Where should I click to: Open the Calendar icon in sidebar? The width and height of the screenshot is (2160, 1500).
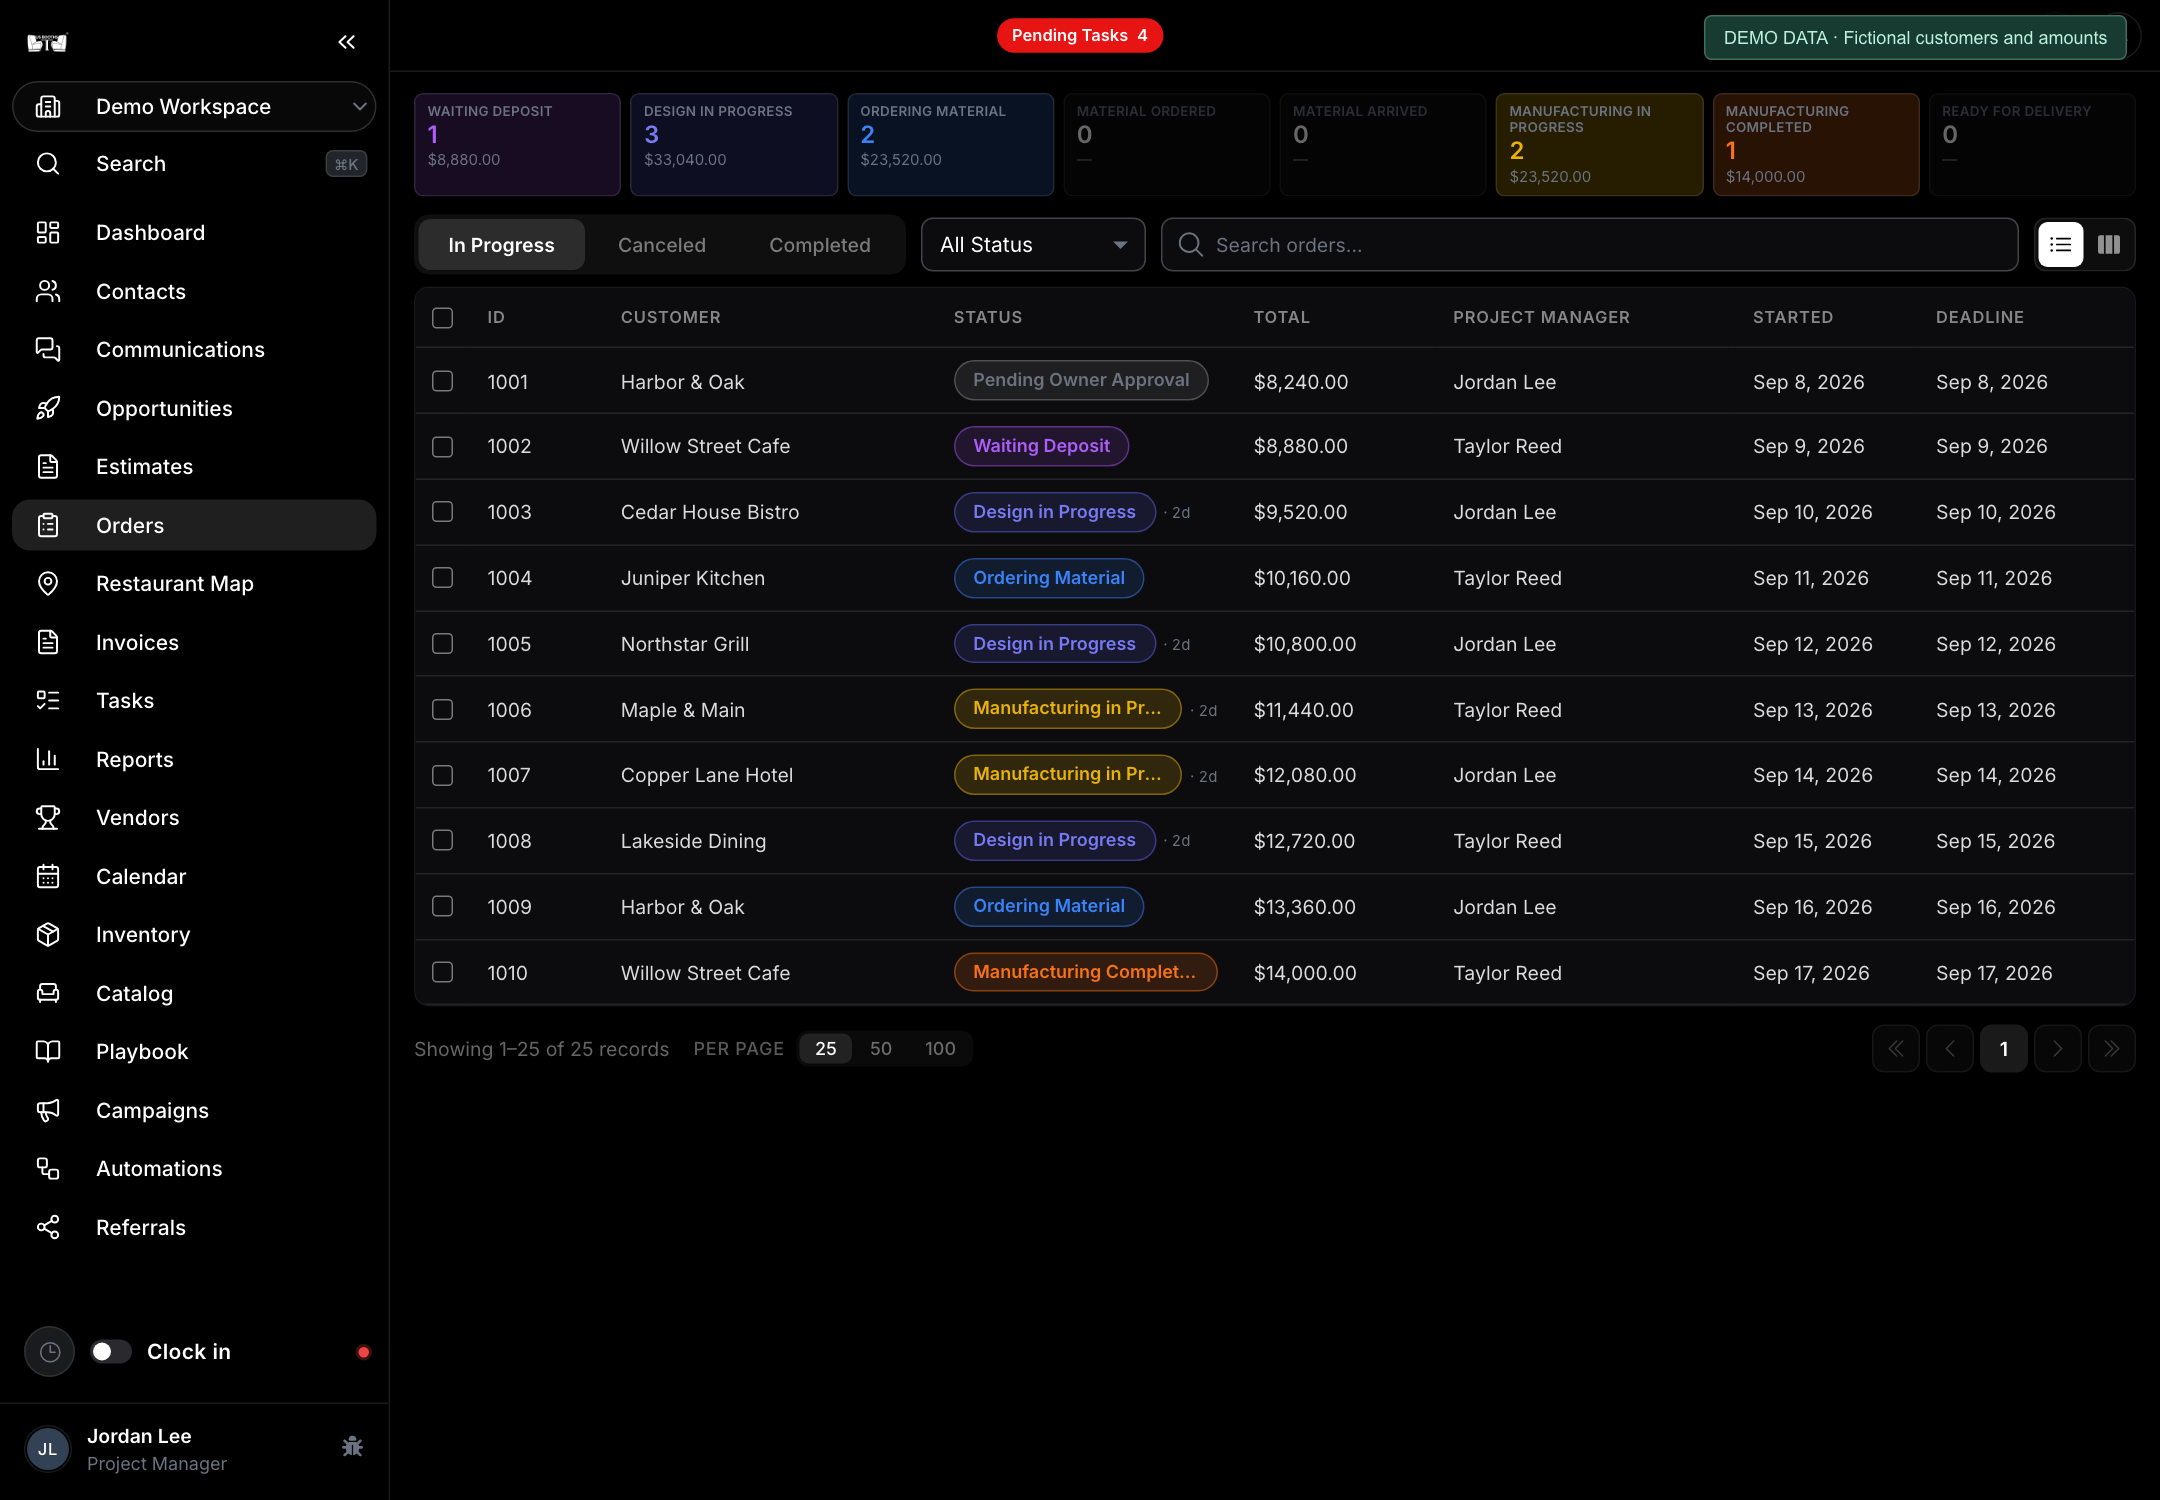pos(48,876)
